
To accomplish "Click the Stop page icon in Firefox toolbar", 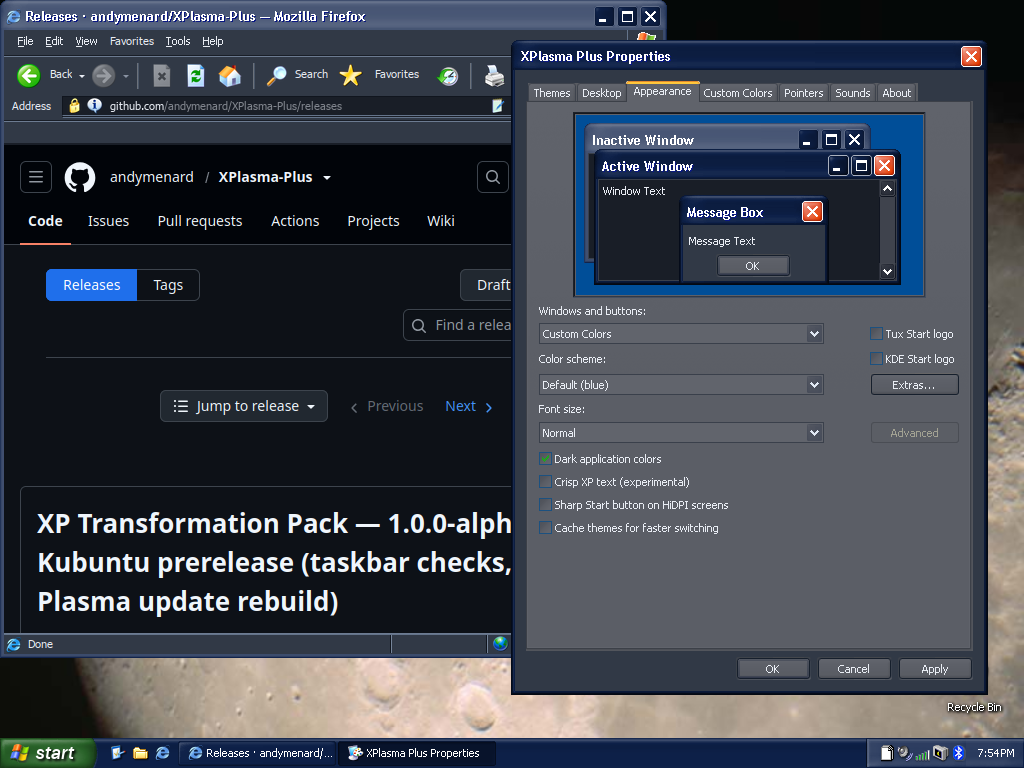I will (x=161, y=76).
